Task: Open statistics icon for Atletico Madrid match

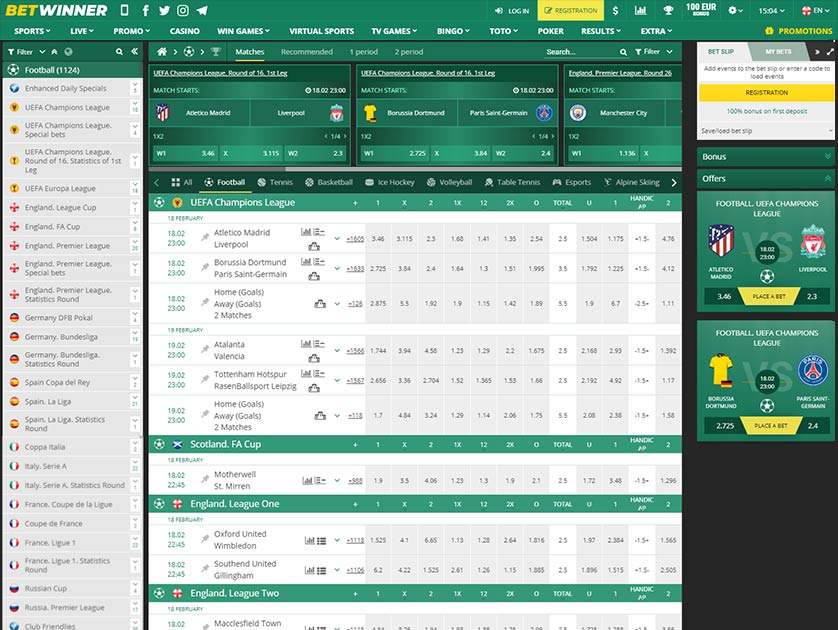Action: click(x=306, y=232)
